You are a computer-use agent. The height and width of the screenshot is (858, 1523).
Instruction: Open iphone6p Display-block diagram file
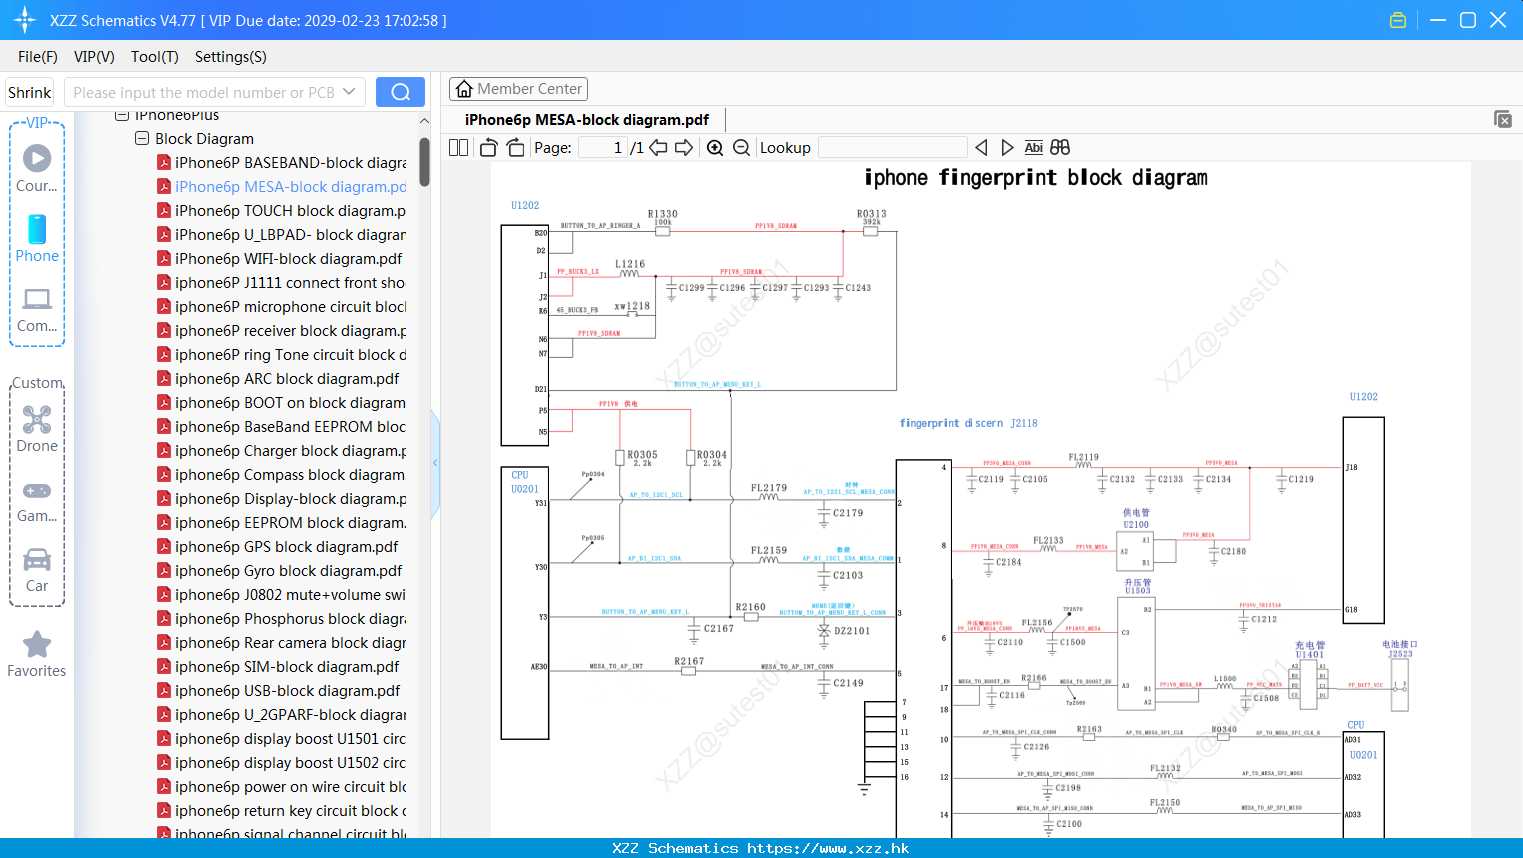click(281, 498)
